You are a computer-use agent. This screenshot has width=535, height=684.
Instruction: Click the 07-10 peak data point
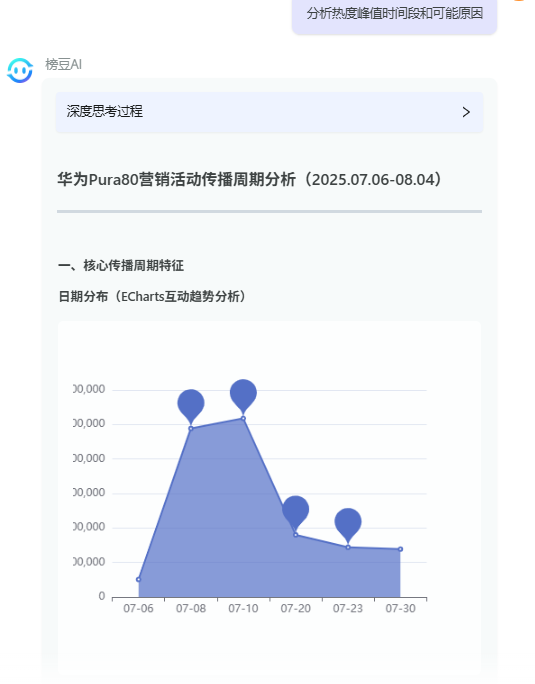tap(243, 418)
